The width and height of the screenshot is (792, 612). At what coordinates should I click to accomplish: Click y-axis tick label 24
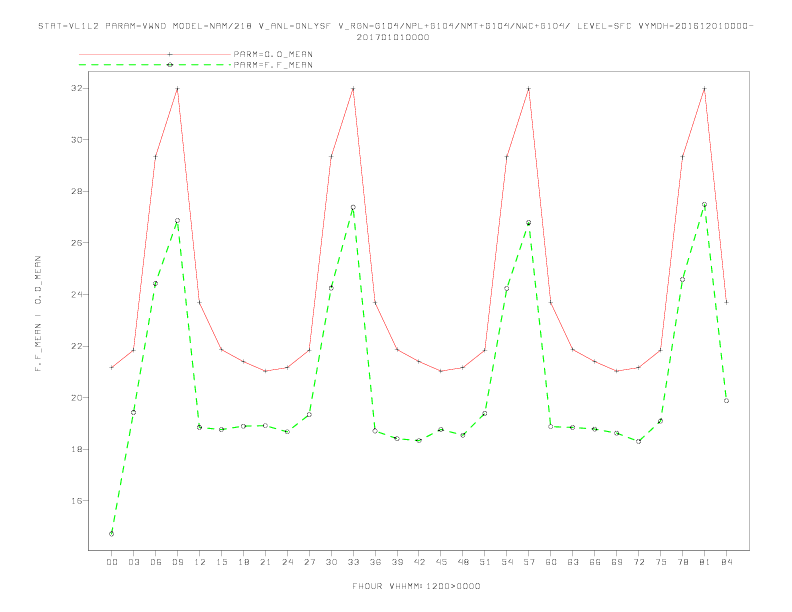(x=76, y=294)
